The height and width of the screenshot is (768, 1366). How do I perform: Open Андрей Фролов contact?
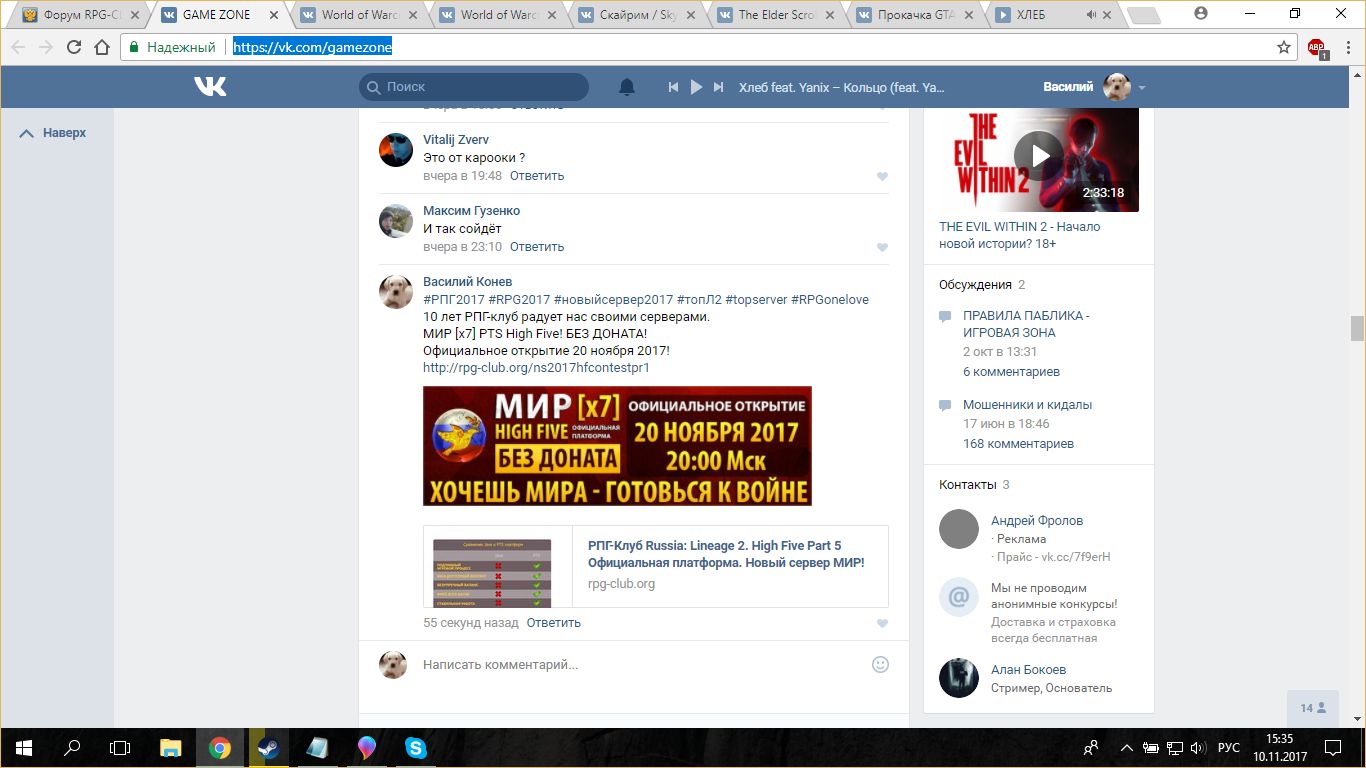point(1037,521)
